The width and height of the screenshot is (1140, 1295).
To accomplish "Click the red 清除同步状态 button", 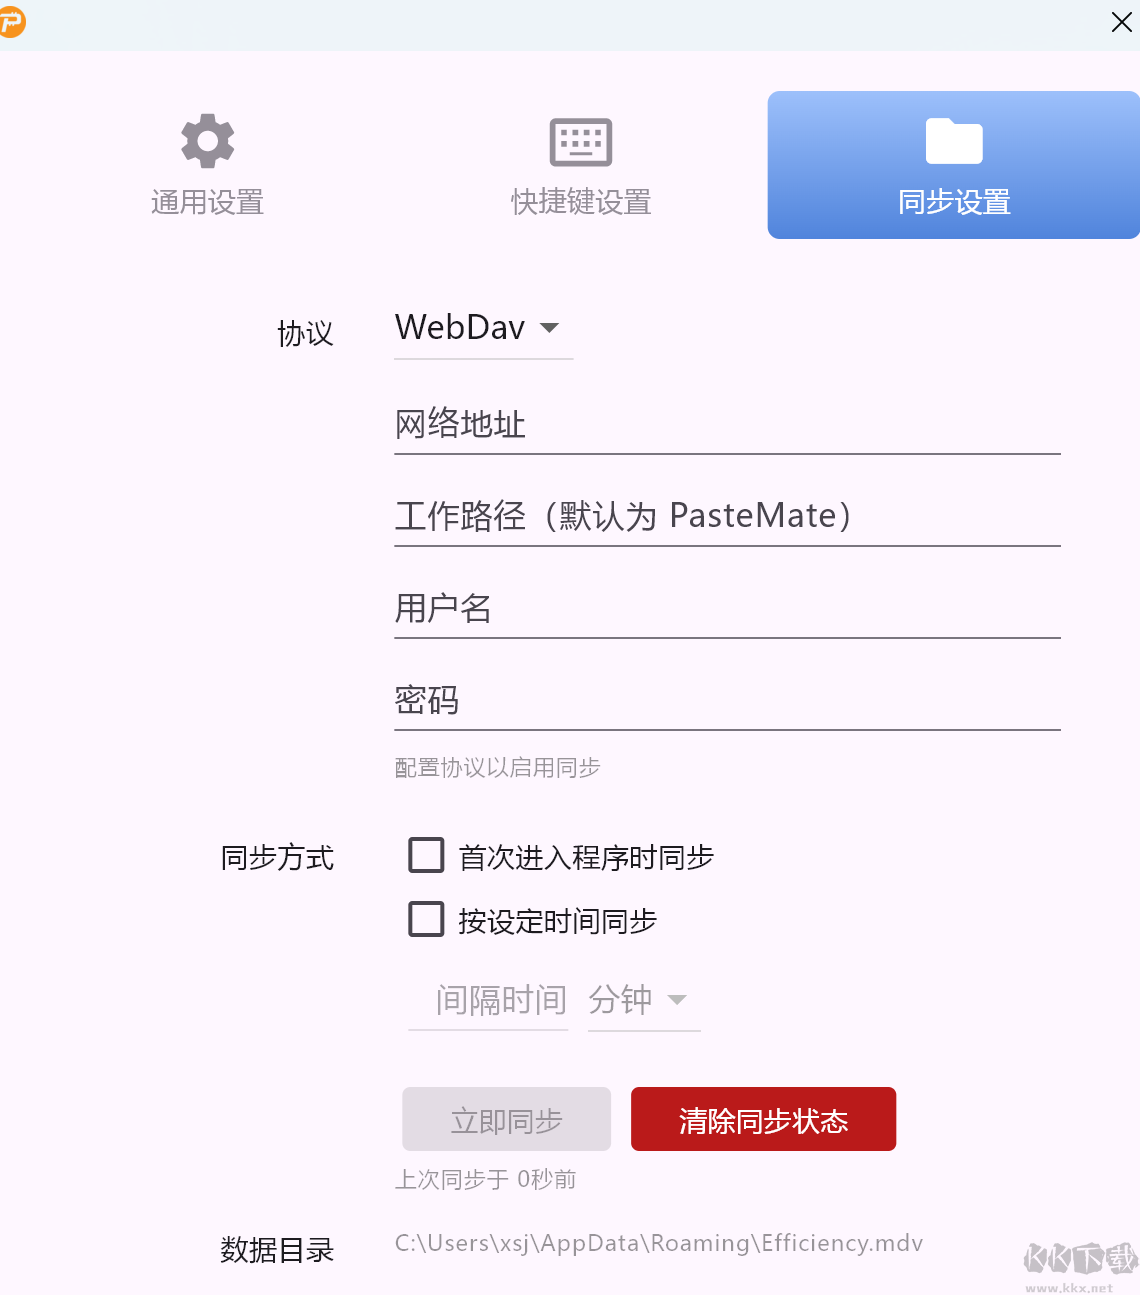I will 763,1119.
